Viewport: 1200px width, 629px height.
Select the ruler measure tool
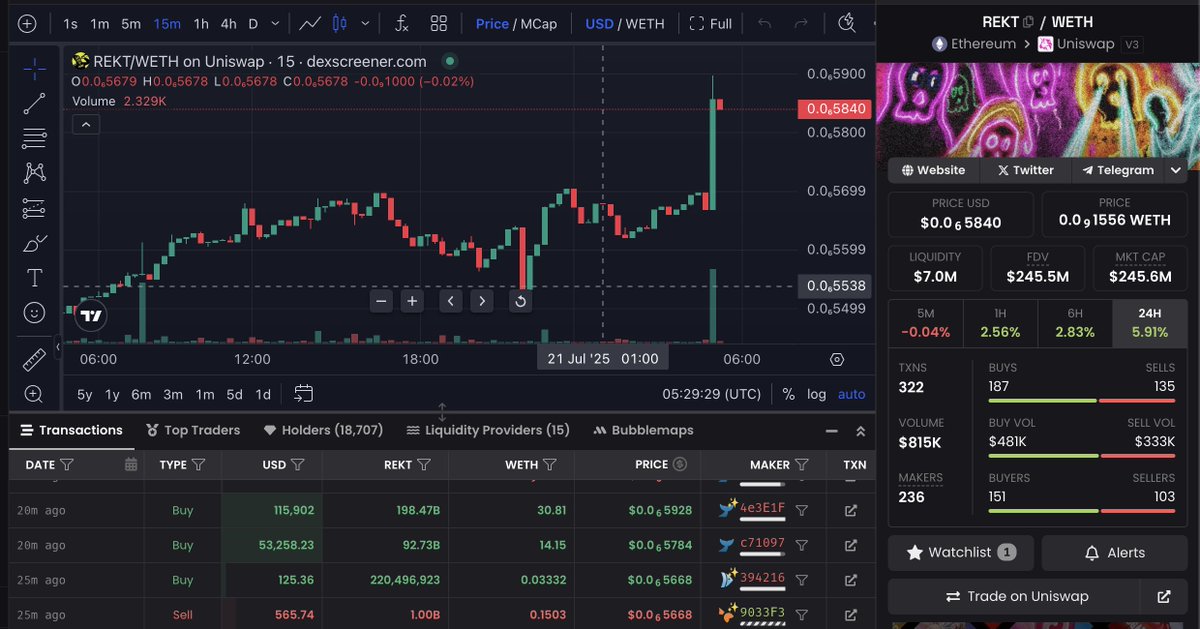34,359
